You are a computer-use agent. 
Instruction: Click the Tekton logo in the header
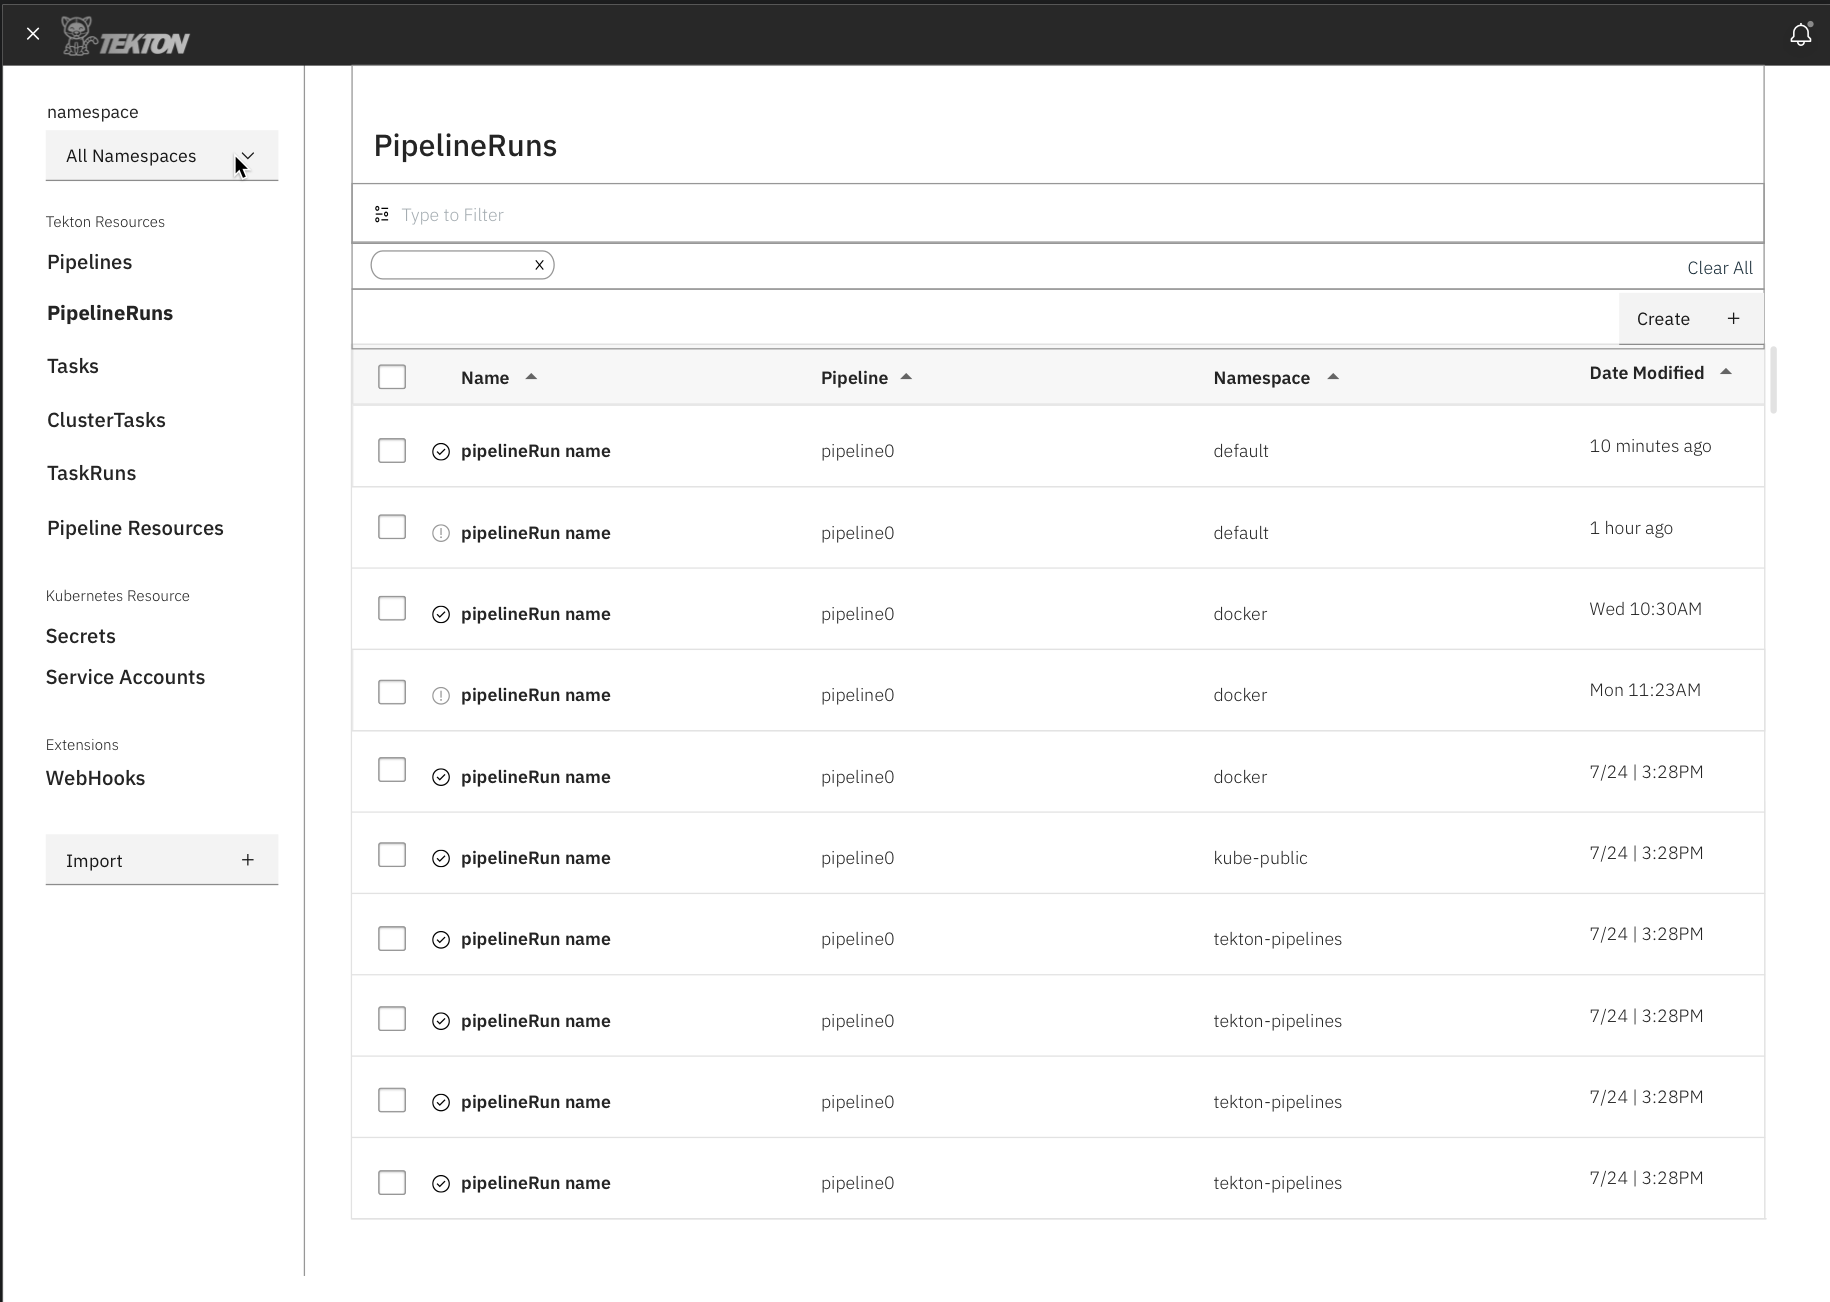tap(124, 34)
